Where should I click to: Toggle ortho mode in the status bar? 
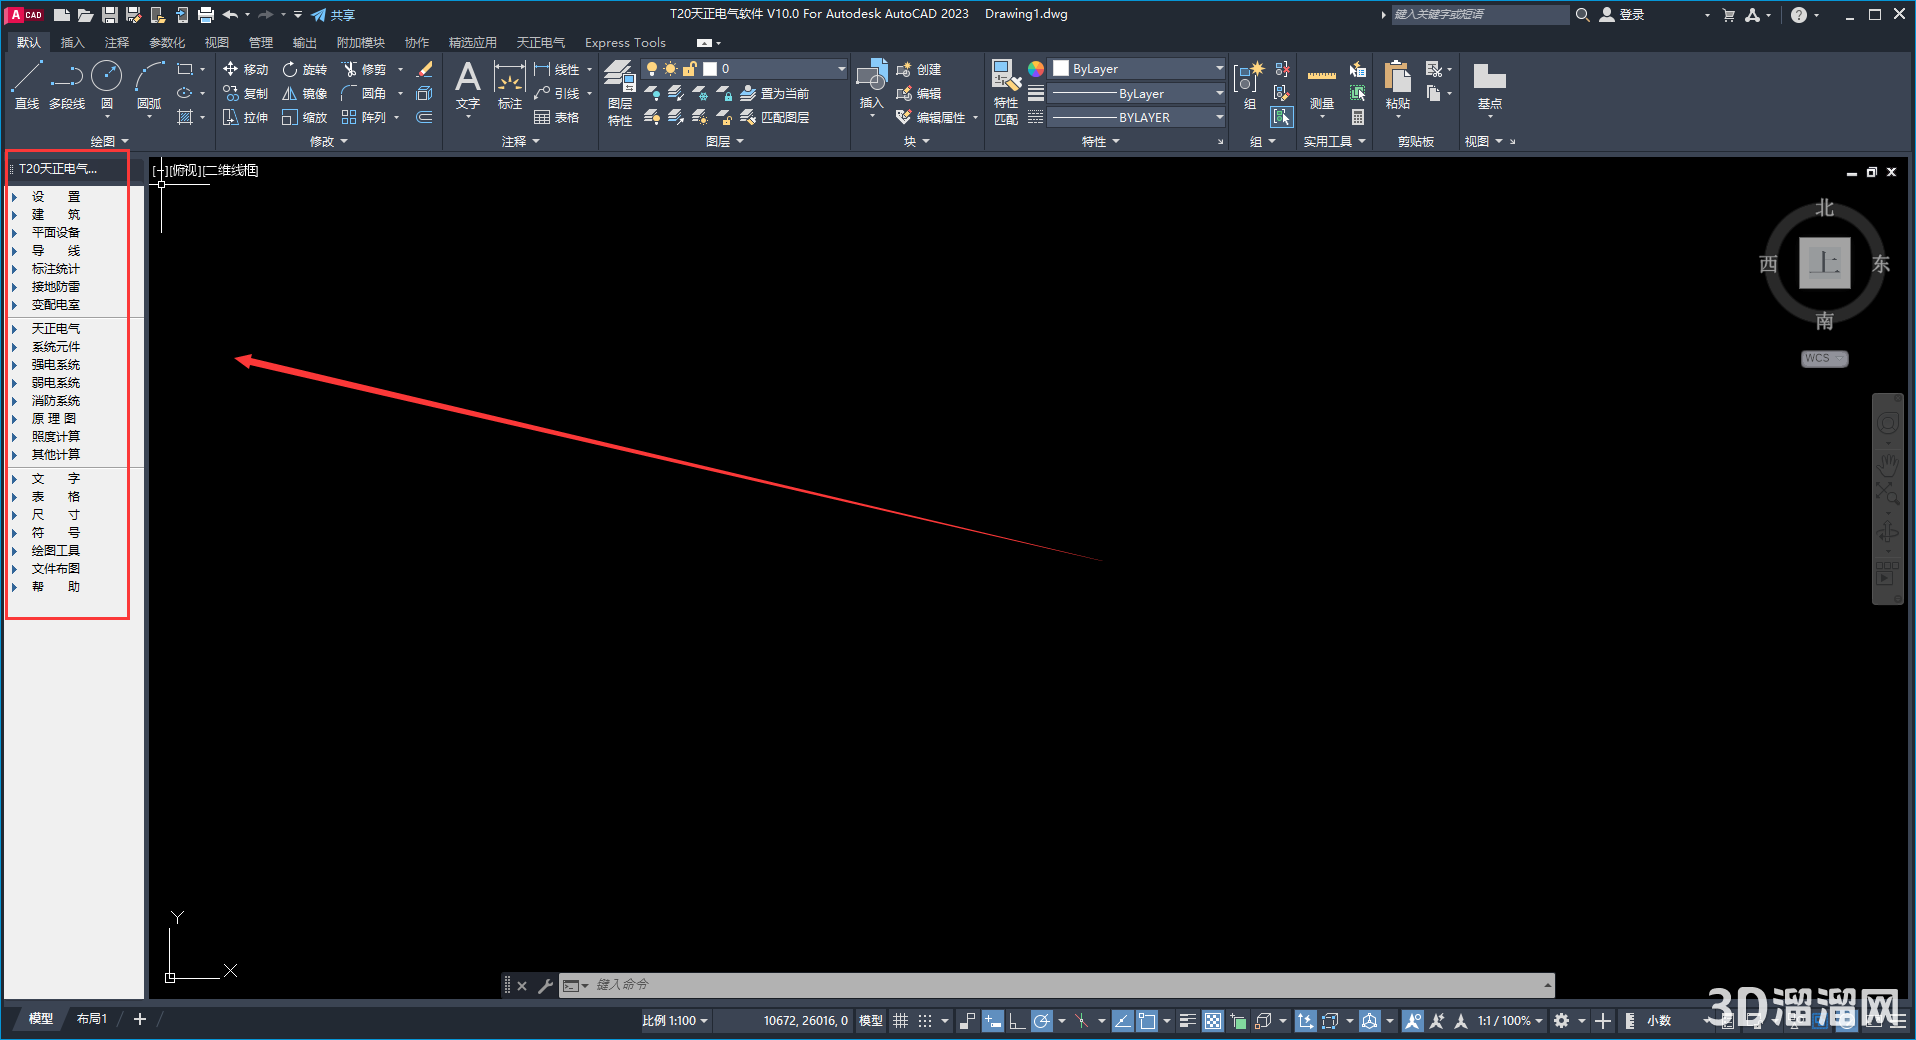1017,1020
